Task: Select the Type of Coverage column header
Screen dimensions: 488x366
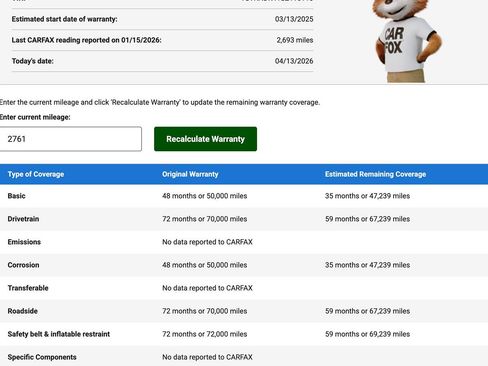Action: tap(36, 174)
